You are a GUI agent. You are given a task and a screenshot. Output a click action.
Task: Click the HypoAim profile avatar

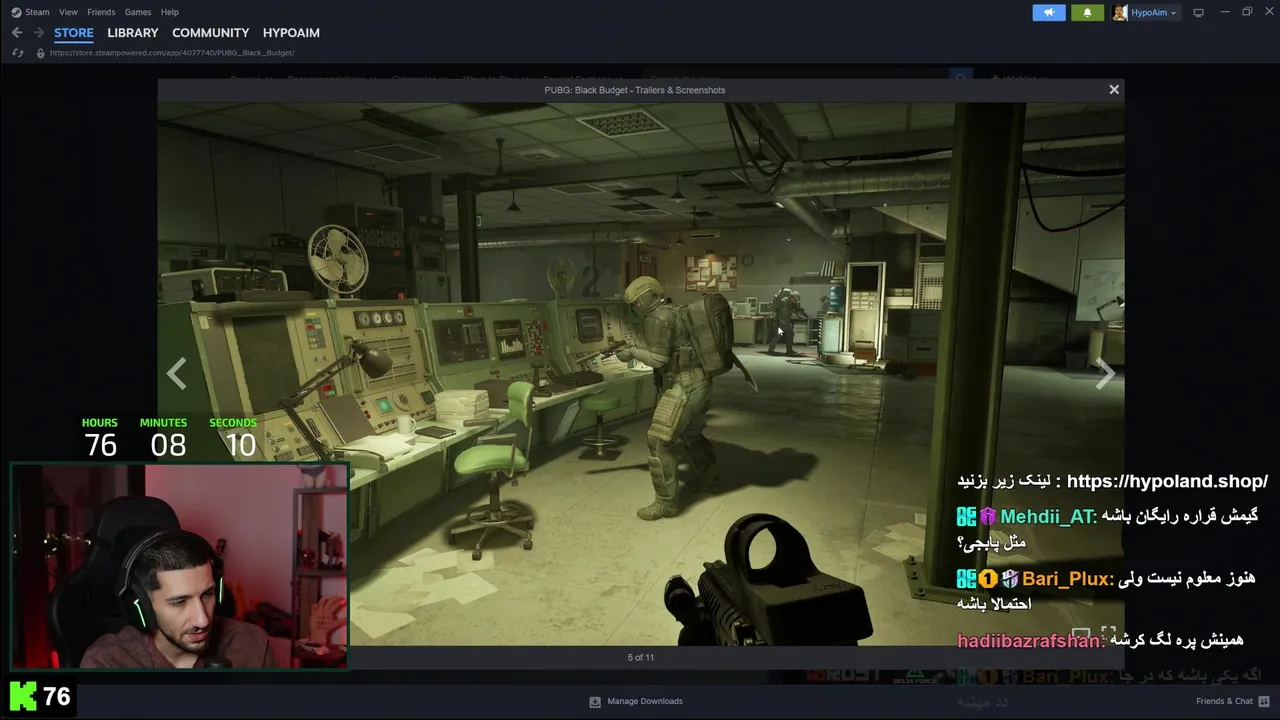click(1120, 13)
